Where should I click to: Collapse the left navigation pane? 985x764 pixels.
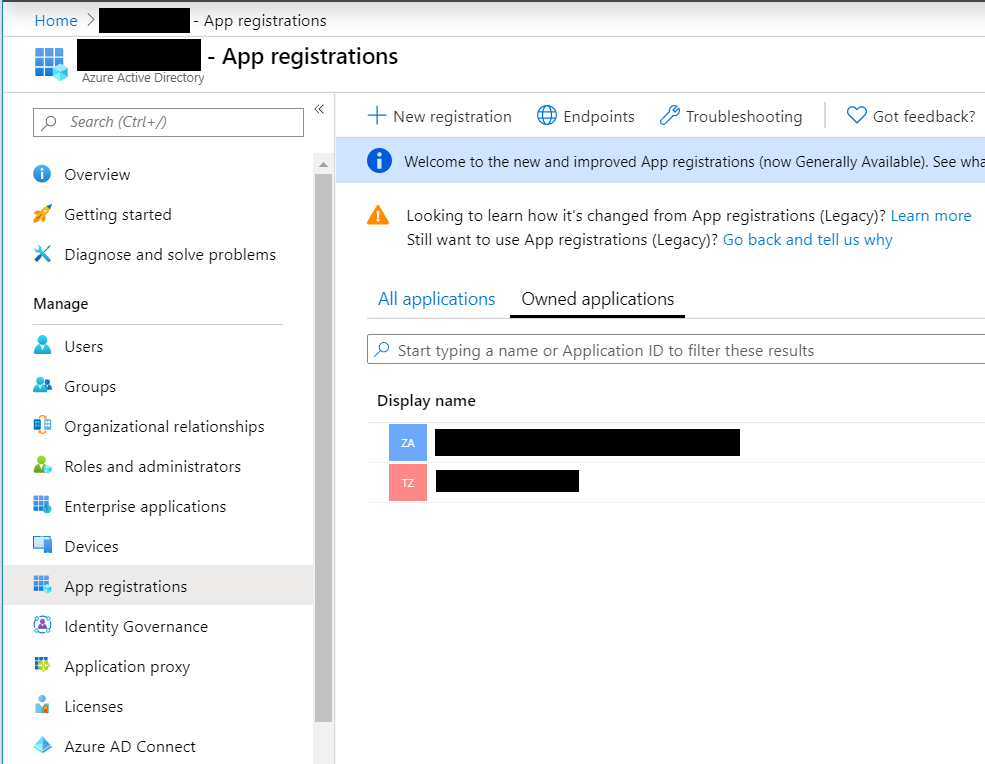pos(319,108)
